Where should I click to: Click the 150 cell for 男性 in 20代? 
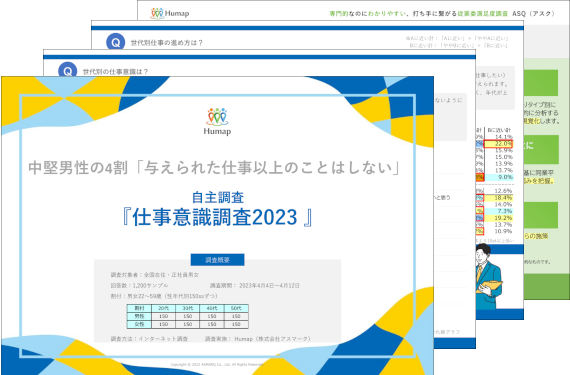coord(164,316)
